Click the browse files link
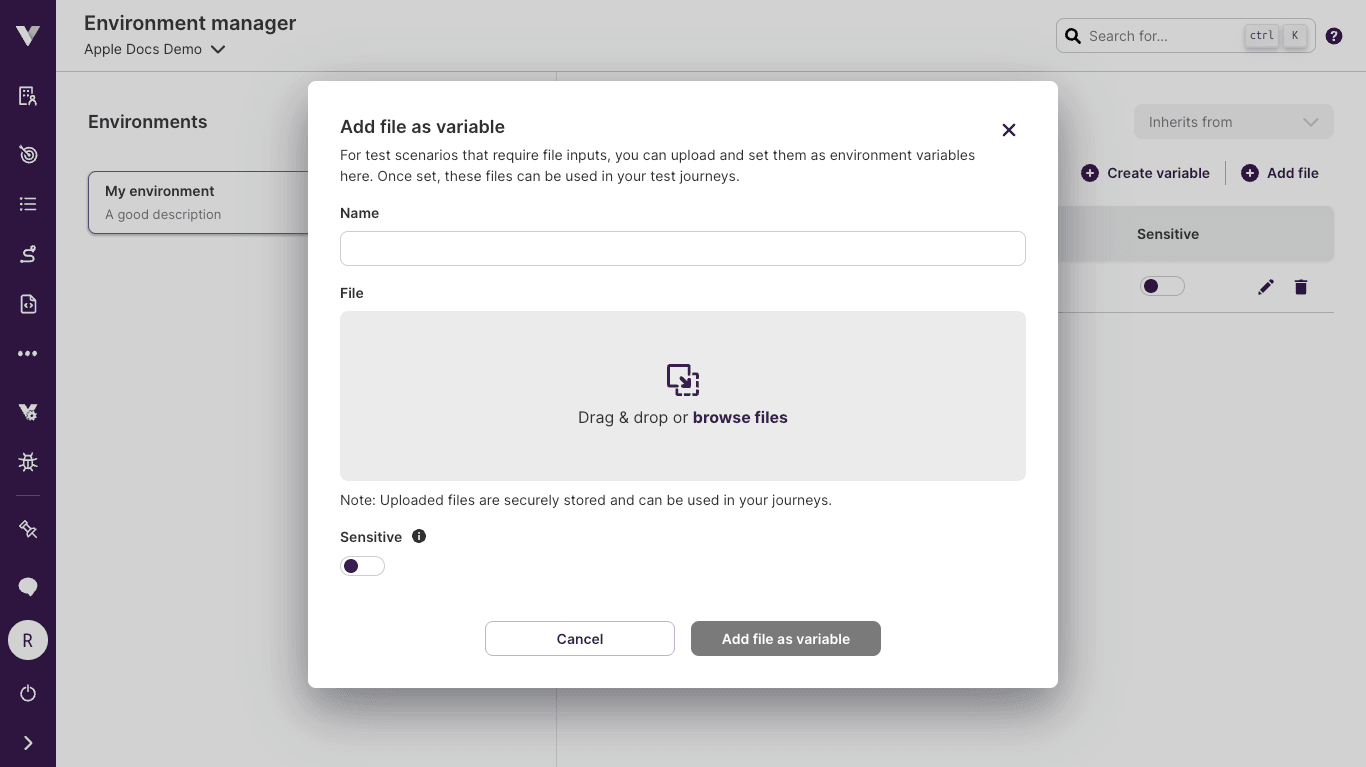Viewport: 1366px width, 767px height. [x=740, y=418]
